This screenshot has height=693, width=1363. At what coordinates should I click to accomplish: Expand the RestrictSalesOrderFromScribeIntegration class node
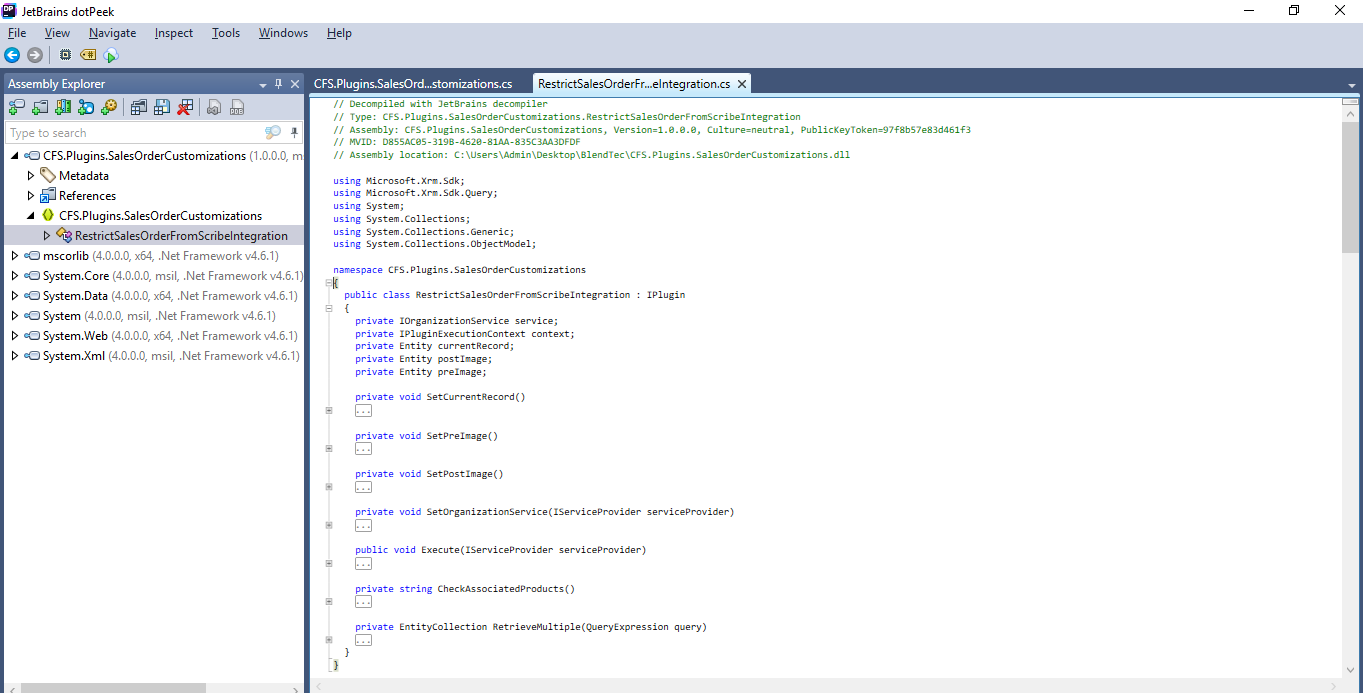click(46, 236)
